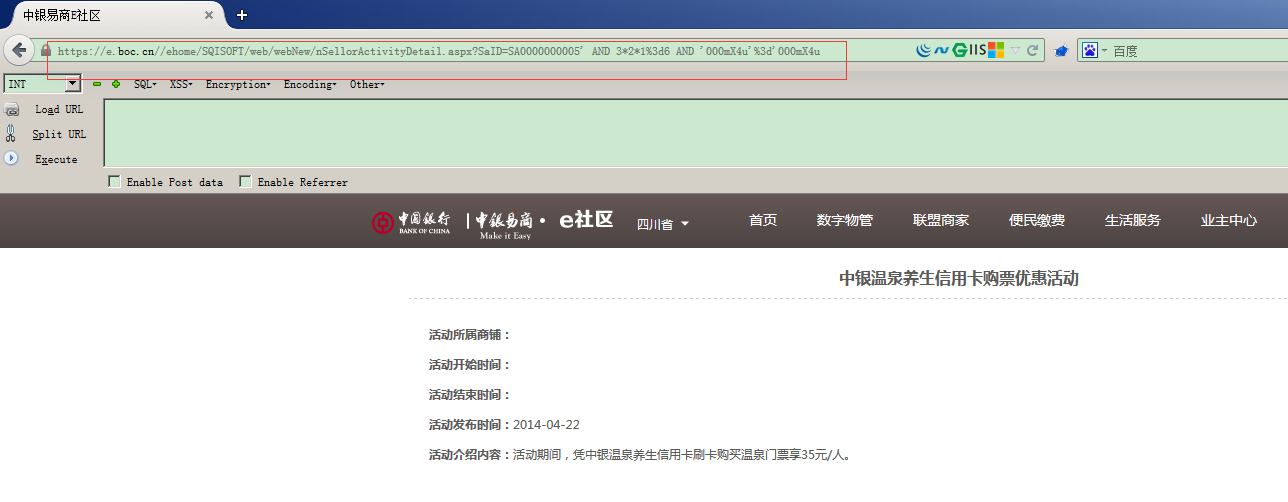Click the Split URL scissors icon
The width and height of the screenshot is (1288, 502).
pyautogui.click(x=11, y=134)
